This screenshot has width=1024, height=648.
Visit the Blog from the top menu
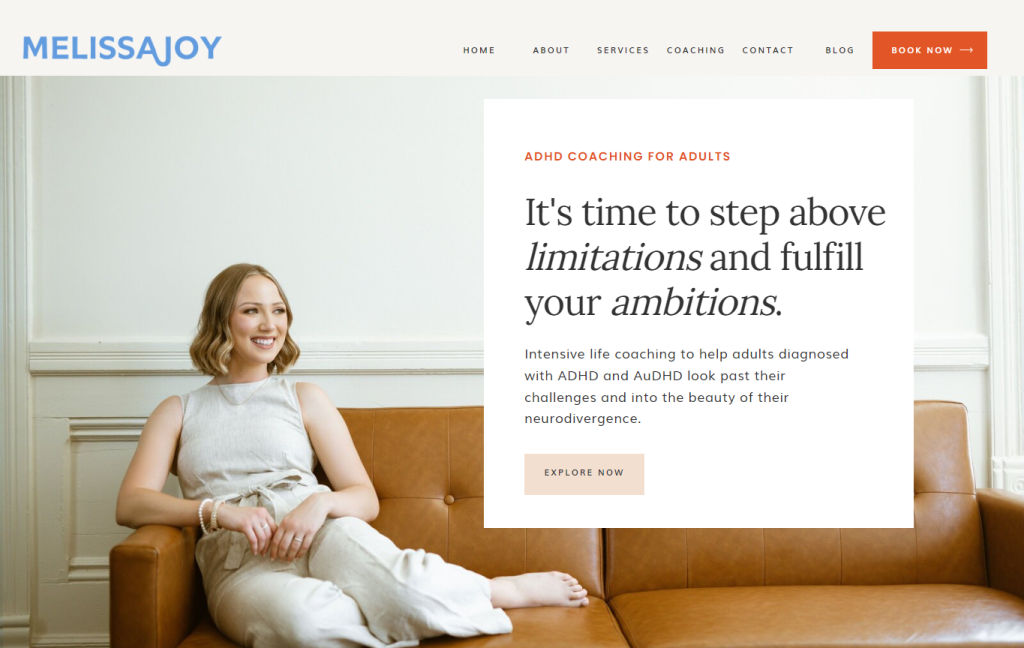[x=839, y=50]
